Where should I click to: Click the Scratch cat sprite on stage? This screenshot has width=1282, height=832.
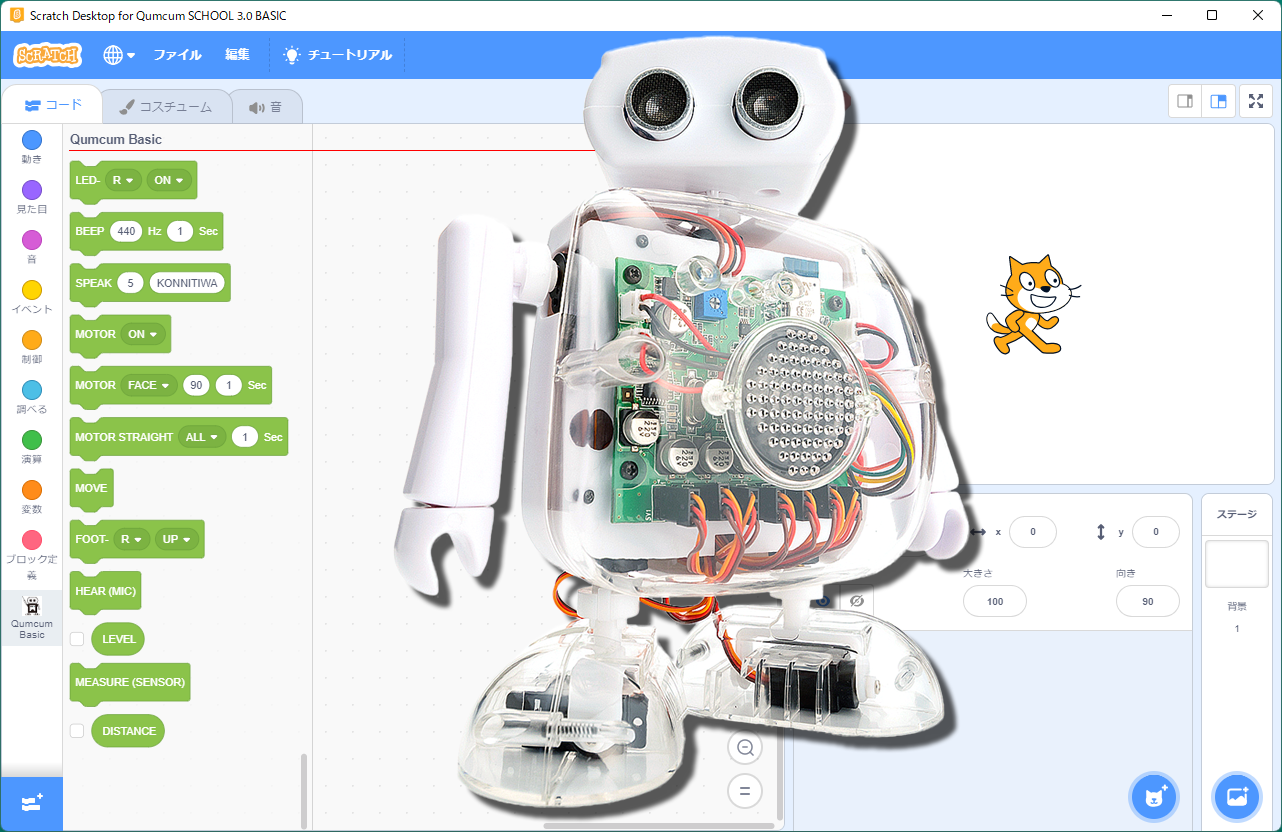tap(1033, 304)
